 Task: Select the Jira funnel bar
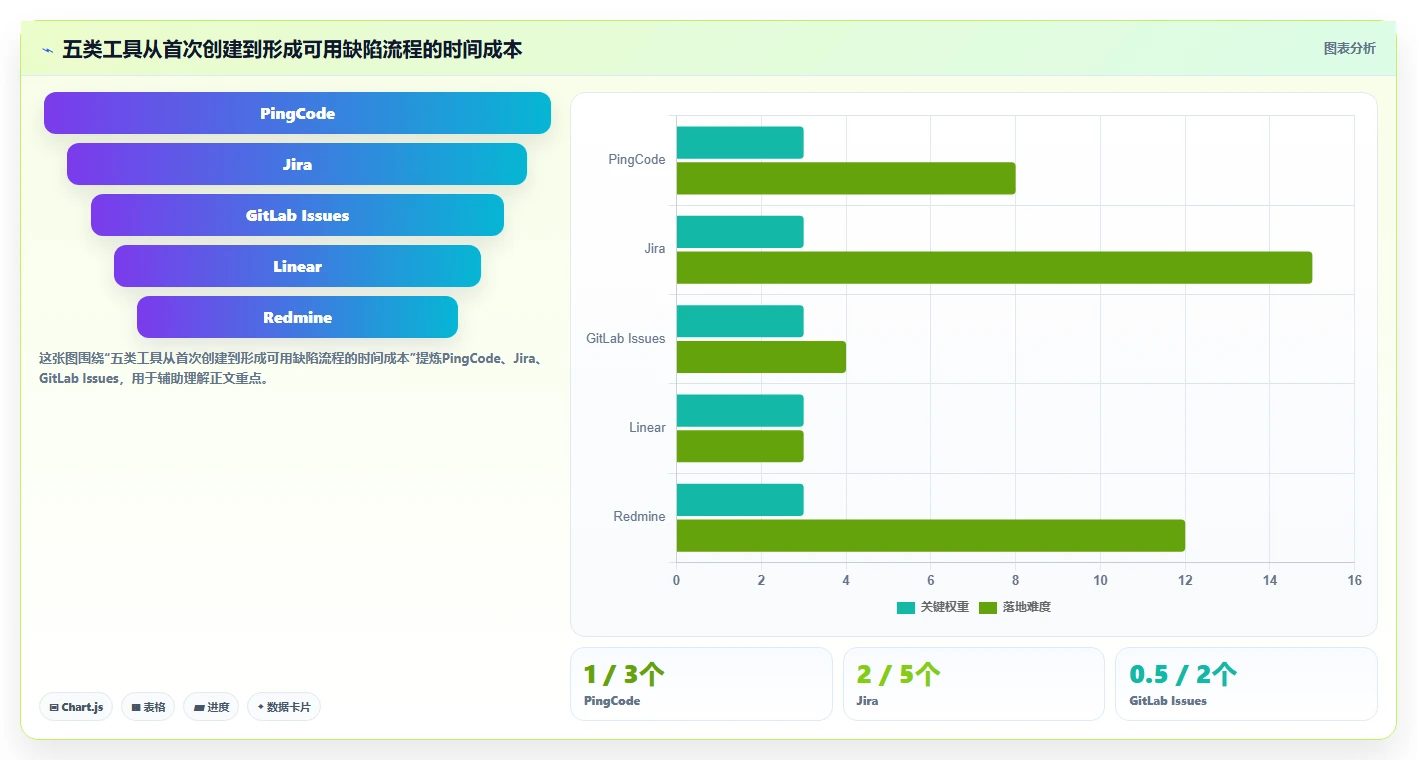point(297,164)
